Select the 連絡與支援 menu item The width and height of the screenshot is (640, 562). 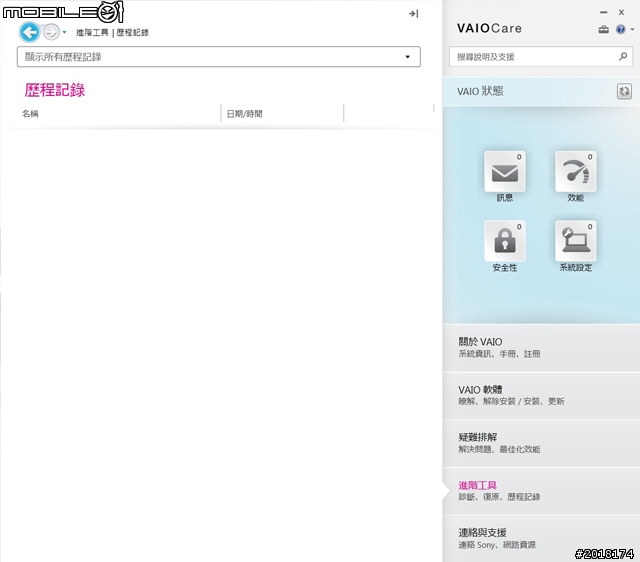(x=541, y=538)
